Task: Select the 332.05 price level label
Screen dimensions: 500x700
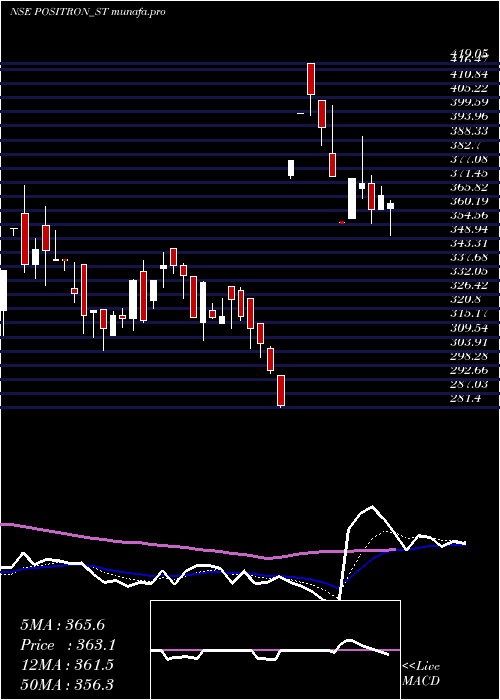Action: pyautogui.click(x=469, y=271)
